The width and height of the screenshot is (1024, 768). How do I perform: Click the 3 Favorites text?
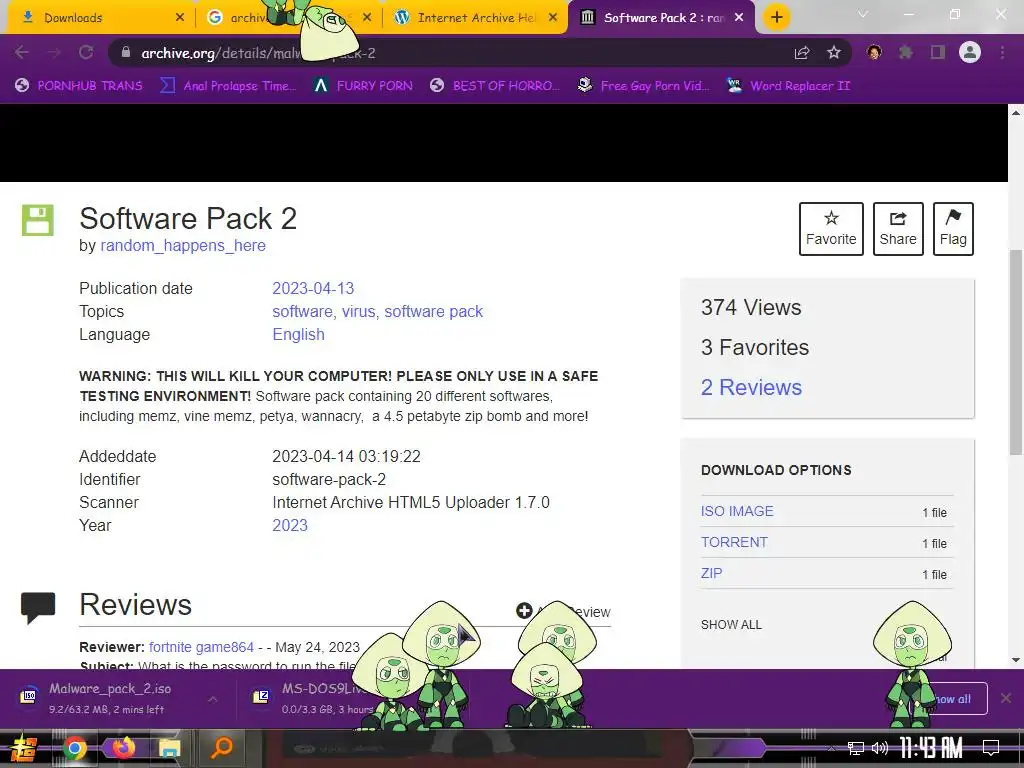tap(755, 347)
